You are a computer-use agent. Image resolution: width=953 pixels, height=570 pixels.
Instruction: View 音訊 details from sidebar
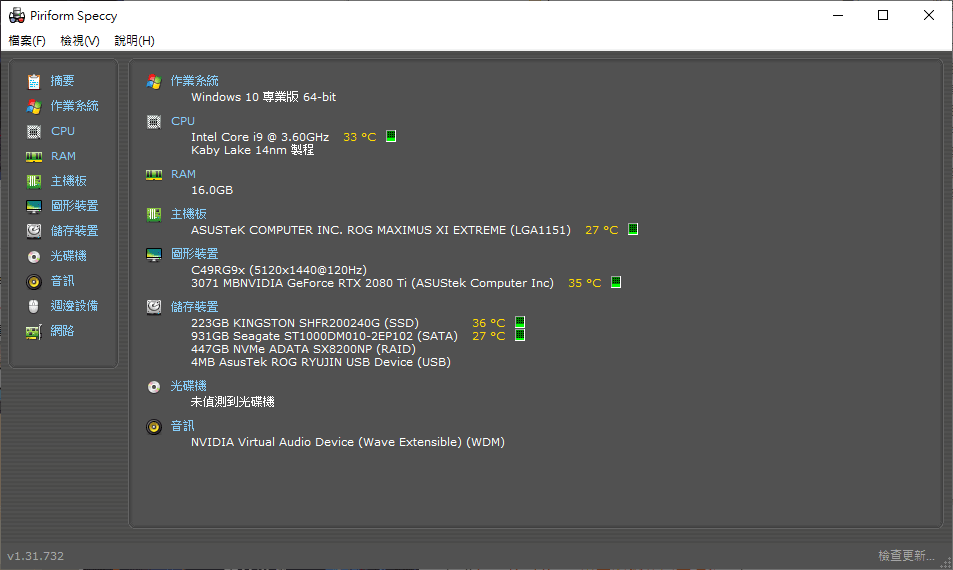click(x=63, y=281)
